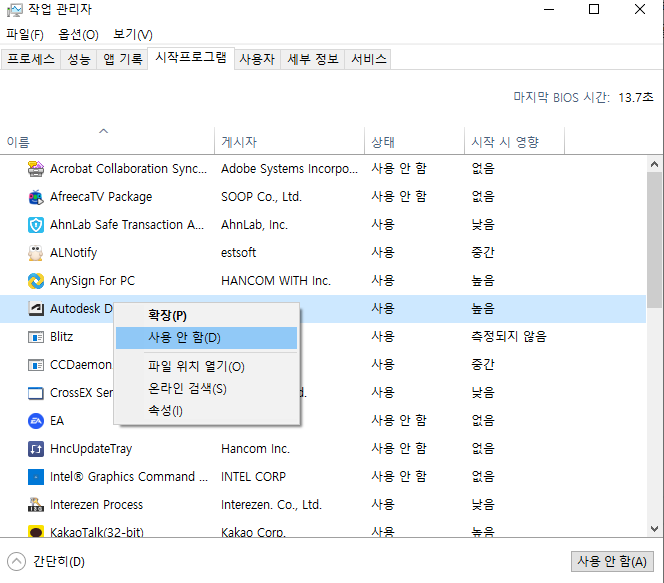664x583 pixels.
Task: Click the 13.7초 BIOS time value
Action: 636,98
